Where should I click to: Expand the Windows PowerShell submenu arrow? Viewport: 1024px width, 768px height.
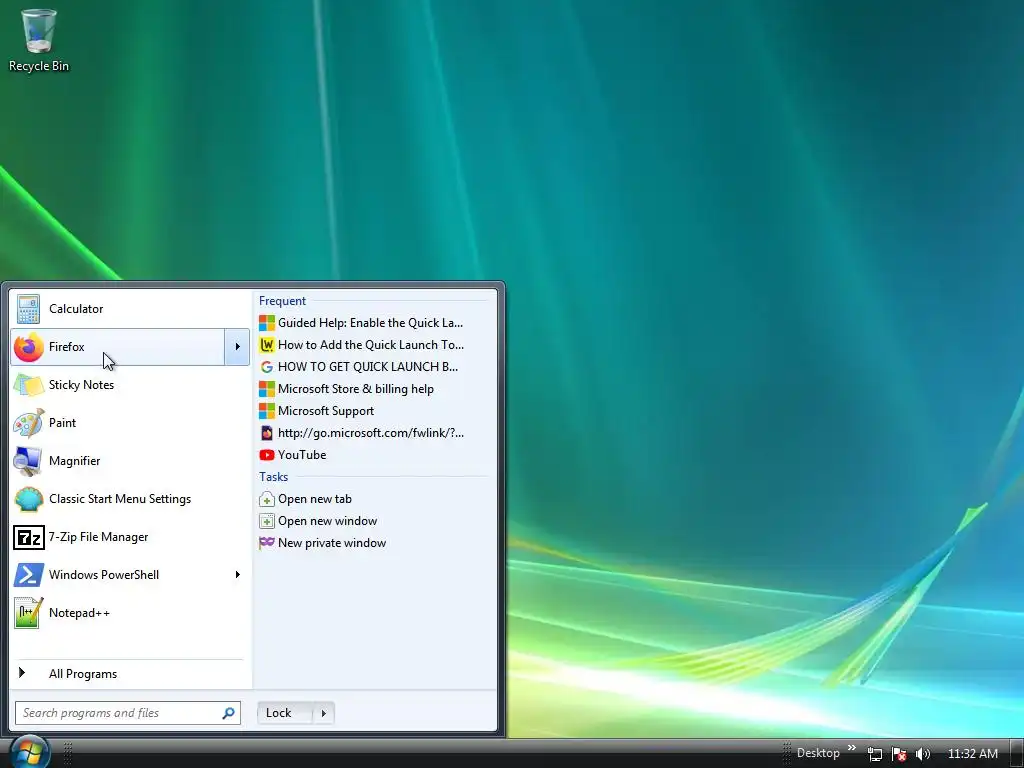[x=238, y=575]
